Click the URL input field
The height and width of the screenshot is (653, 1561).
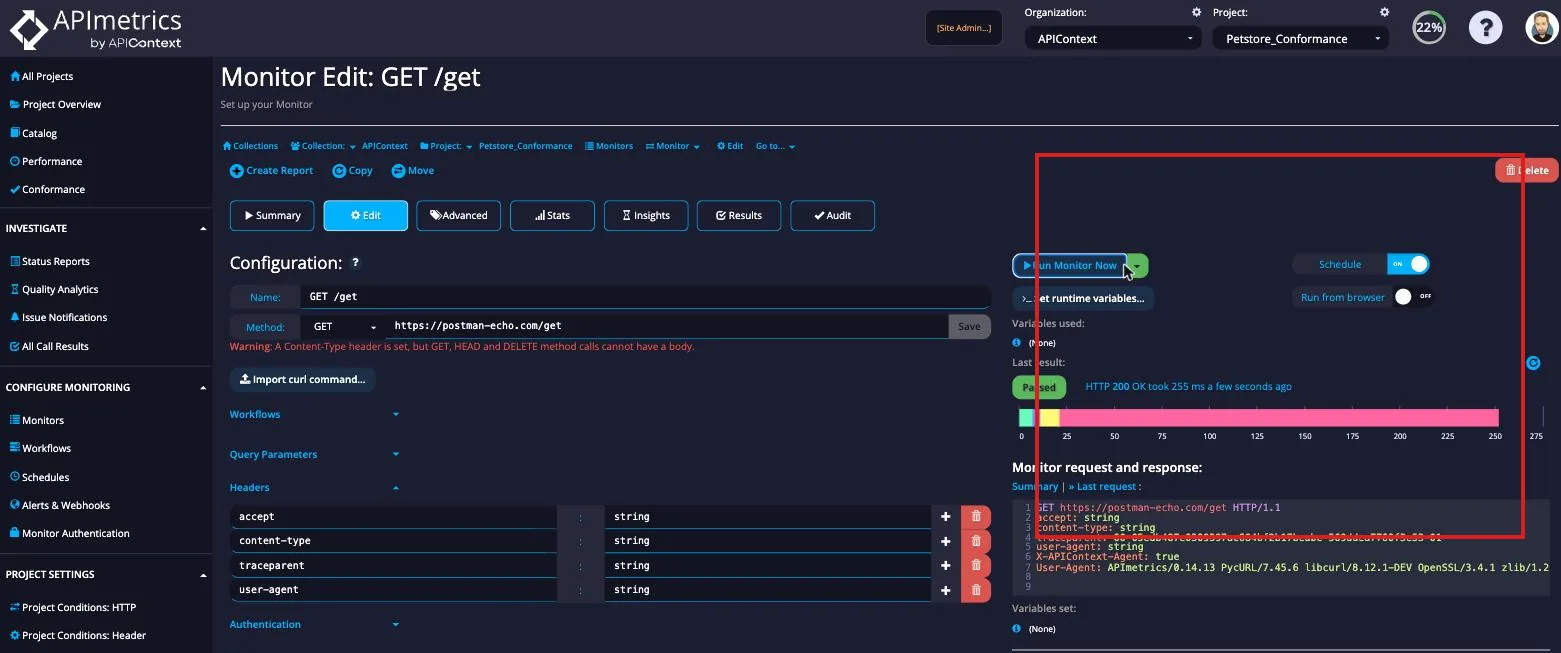667,326
